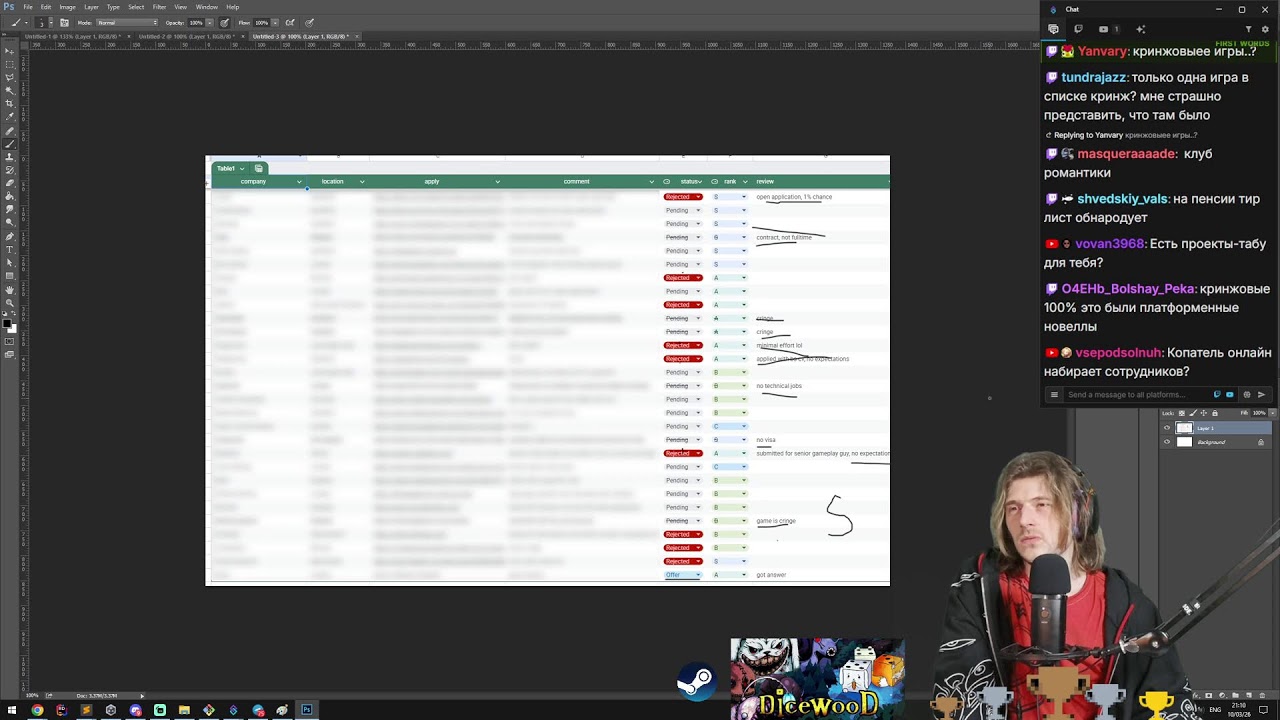Image resolution: width=1280 pixels, height=720 pixels.
Task: Select the Path Selection tool
Action: coord(9,262)
